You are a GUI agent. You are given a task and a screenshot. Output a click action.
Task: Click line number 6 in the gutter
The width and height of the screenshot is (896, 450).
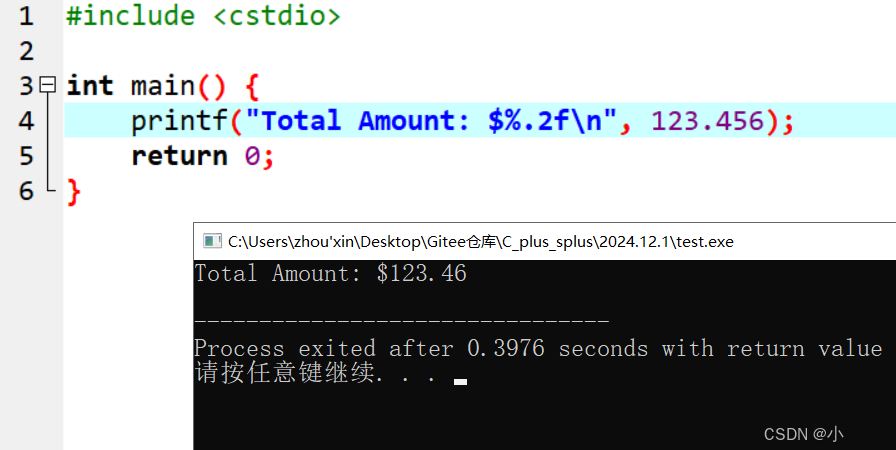pyautogui.click(x=26, y=191)
